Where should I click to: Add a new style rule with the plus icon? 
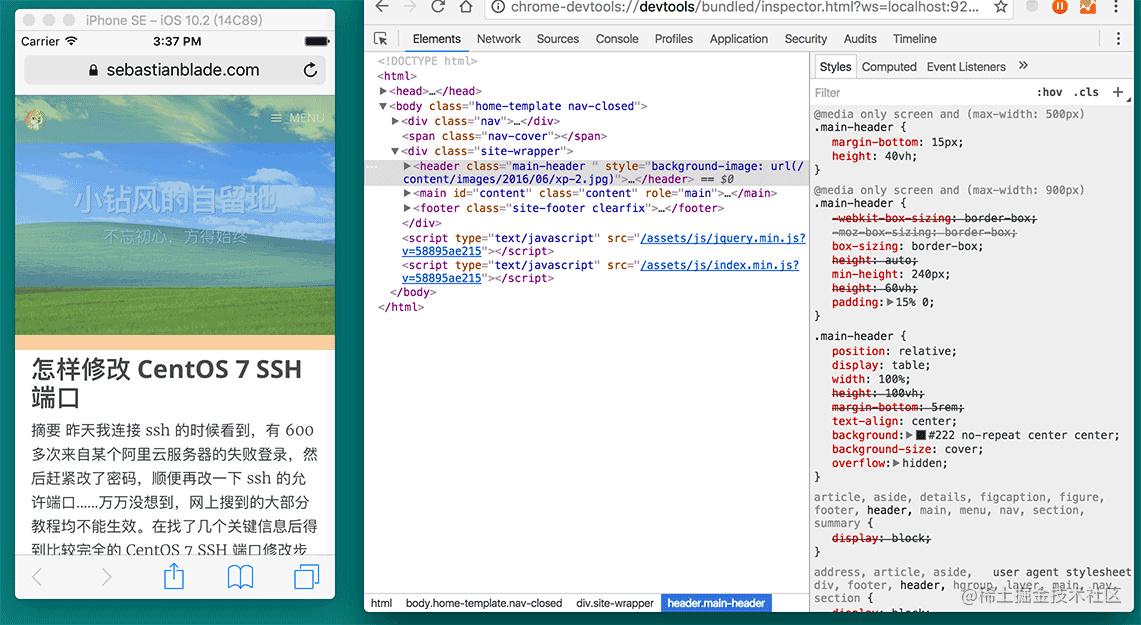[1118, 92]
